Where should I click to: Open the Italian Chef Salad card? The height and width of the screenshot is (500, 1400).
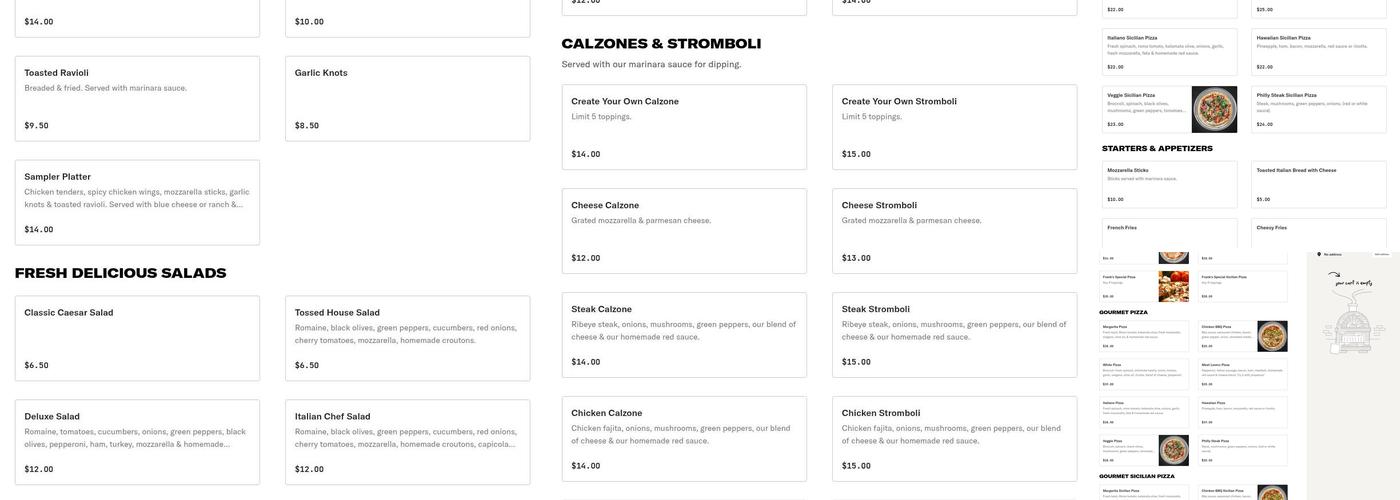[x=407, y=442]
